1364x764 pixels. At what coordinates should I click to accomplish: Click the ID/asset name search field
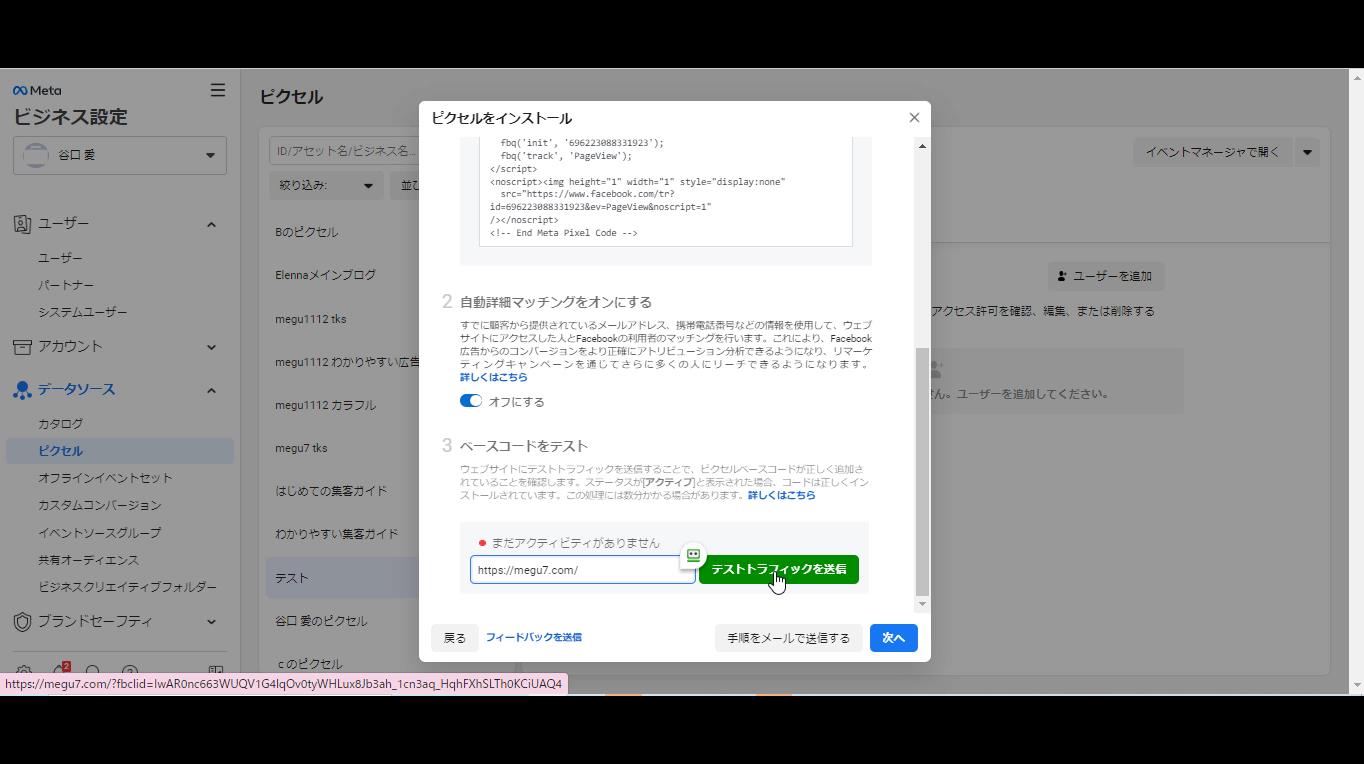point(345,151)
